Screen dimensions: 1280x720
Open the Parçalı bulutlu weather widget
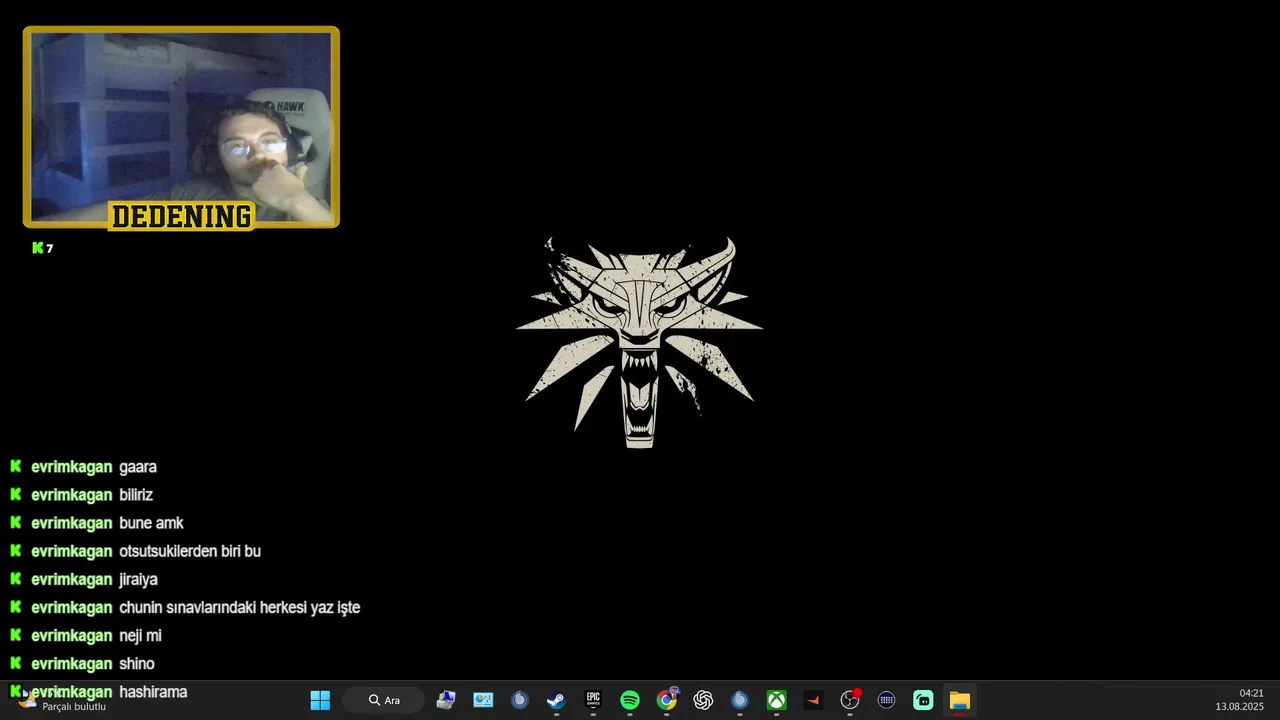62,701
